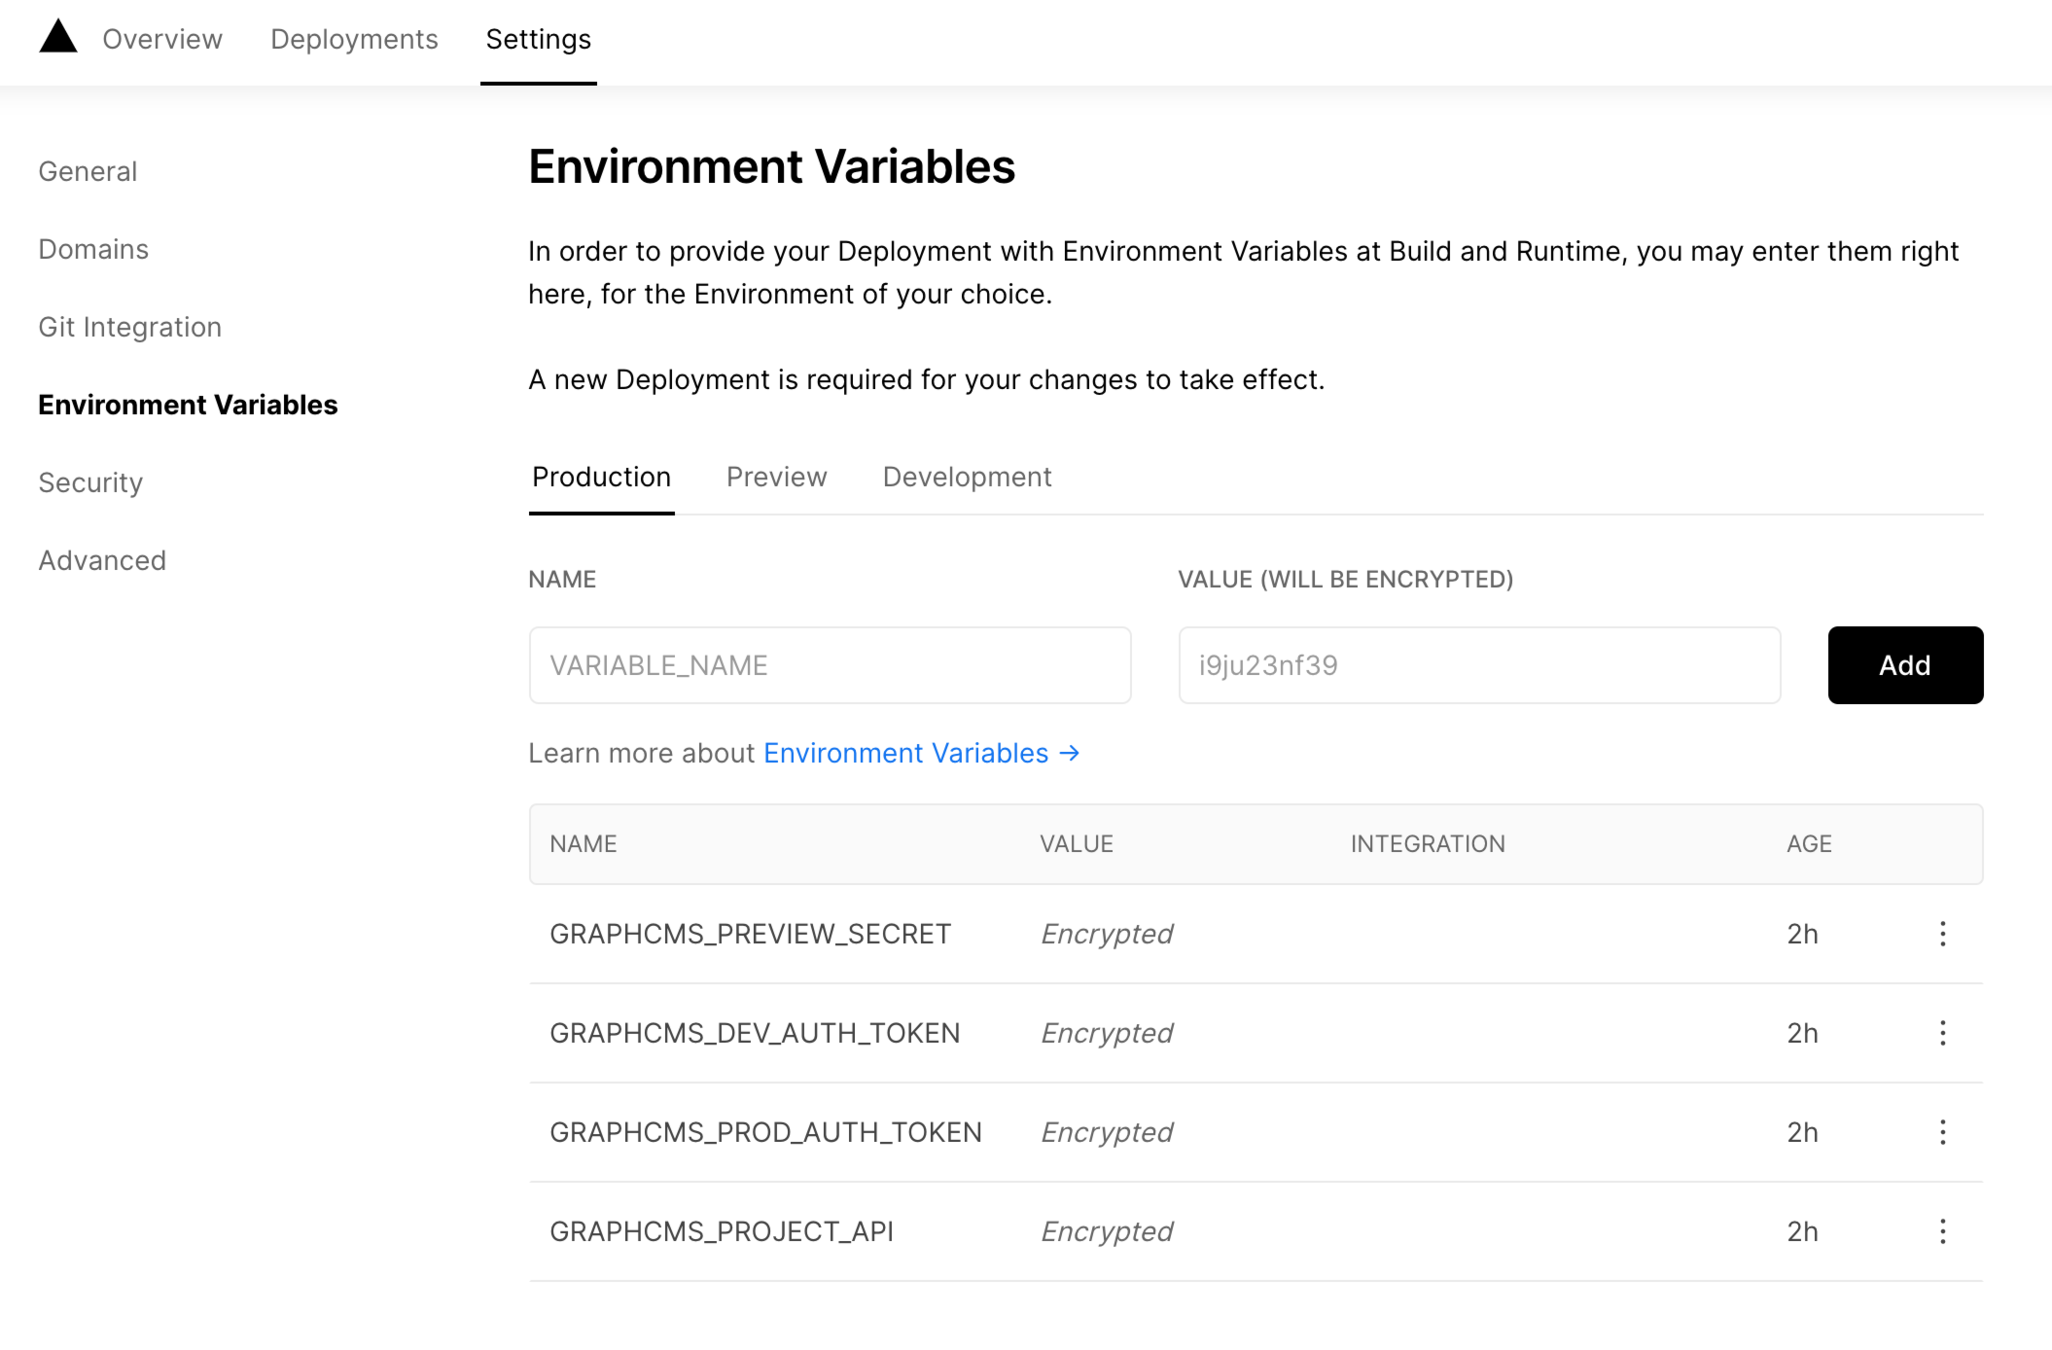This screenshot has height=1350, width=2052.
Task: Open the Environment Variables docs link
Action: [921, 753]
